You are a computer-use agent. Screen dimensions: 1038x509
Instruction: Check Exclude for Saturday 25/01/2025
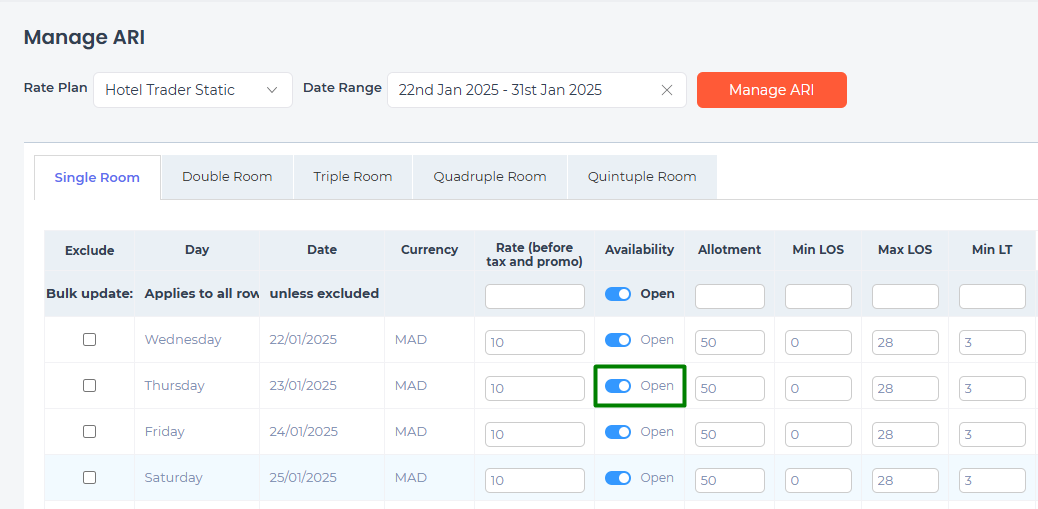[x=89, y=478]
